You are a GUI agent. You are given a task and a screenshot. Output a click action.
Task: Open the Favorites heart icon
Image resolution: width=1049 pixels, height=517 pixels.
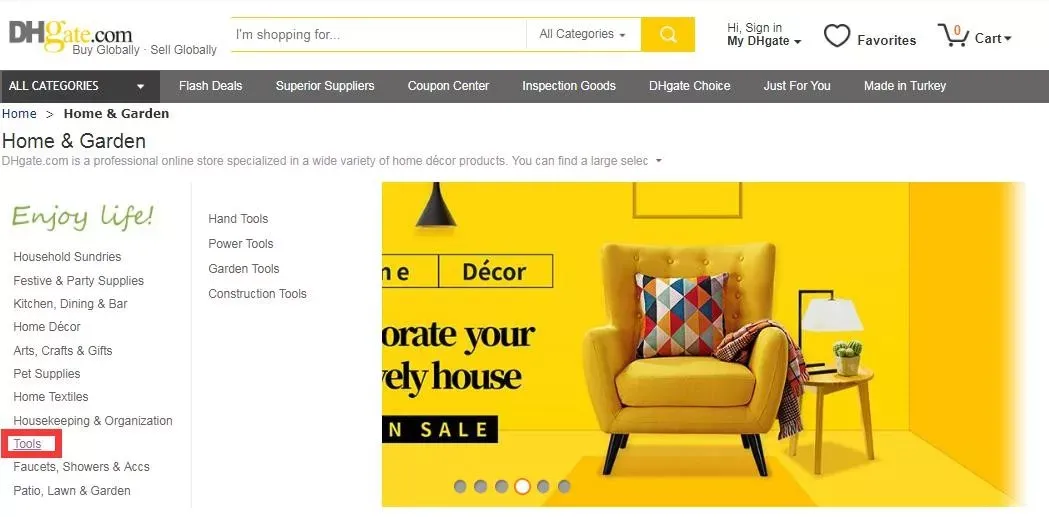click(836, 35)
